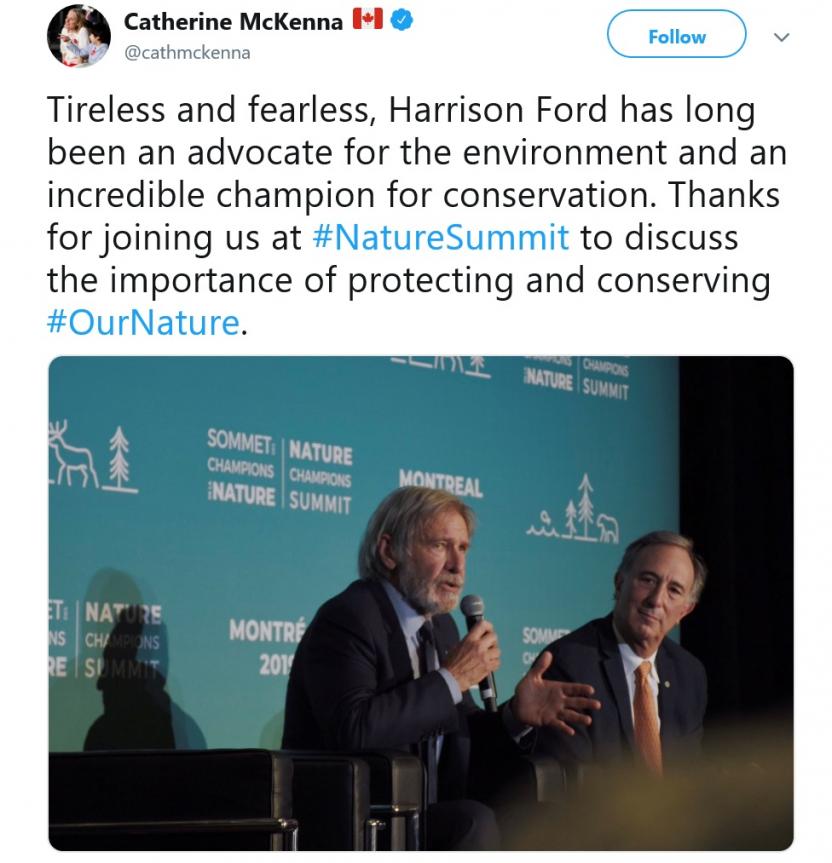The width and height of the screenshot is (832, 863).
Task: Open the #NatureSummit hashtag
Action: (441, 238)
